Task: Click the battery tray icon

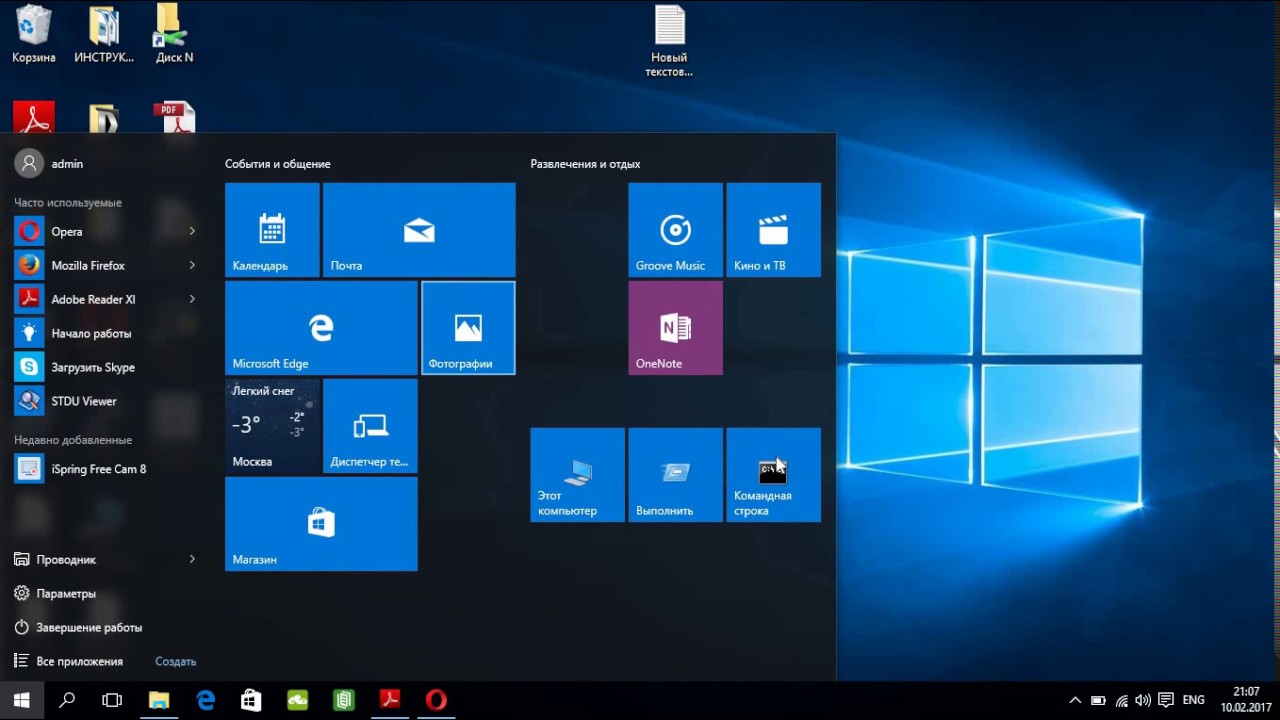Action: [1098, 700]
